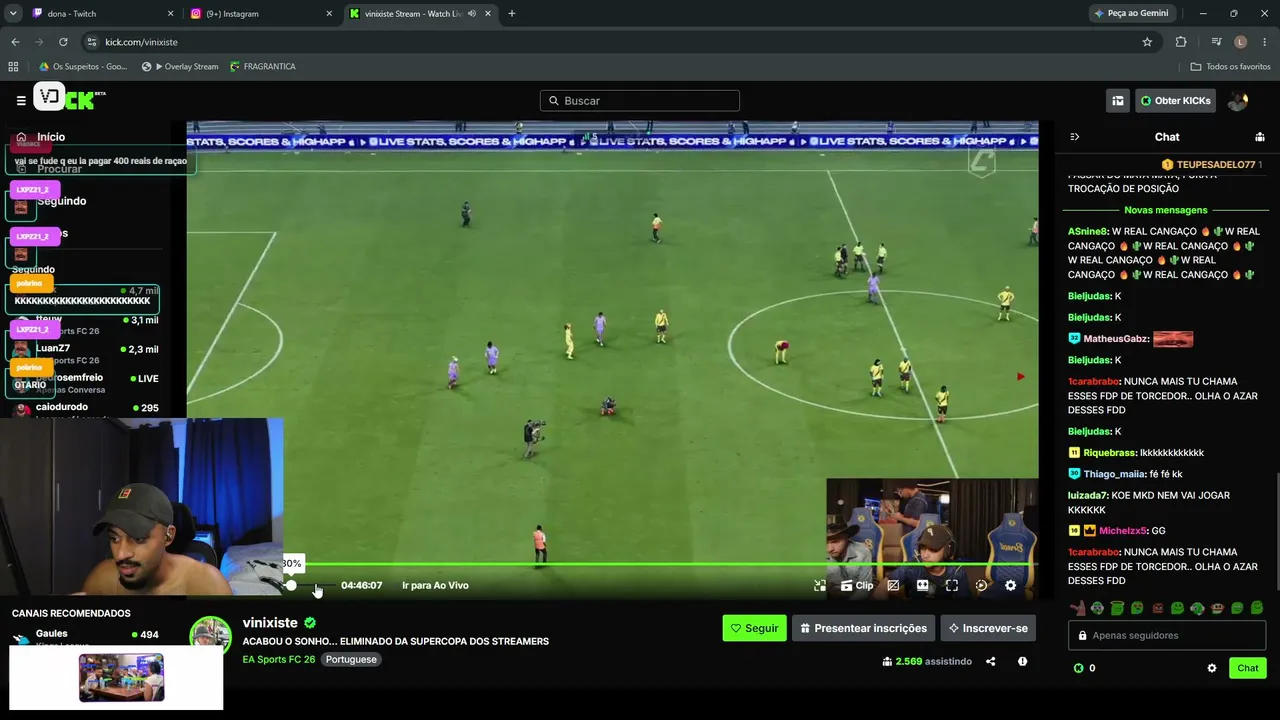Open the playback speed control
Screen dimensions: 1280x720
(981, 586)
